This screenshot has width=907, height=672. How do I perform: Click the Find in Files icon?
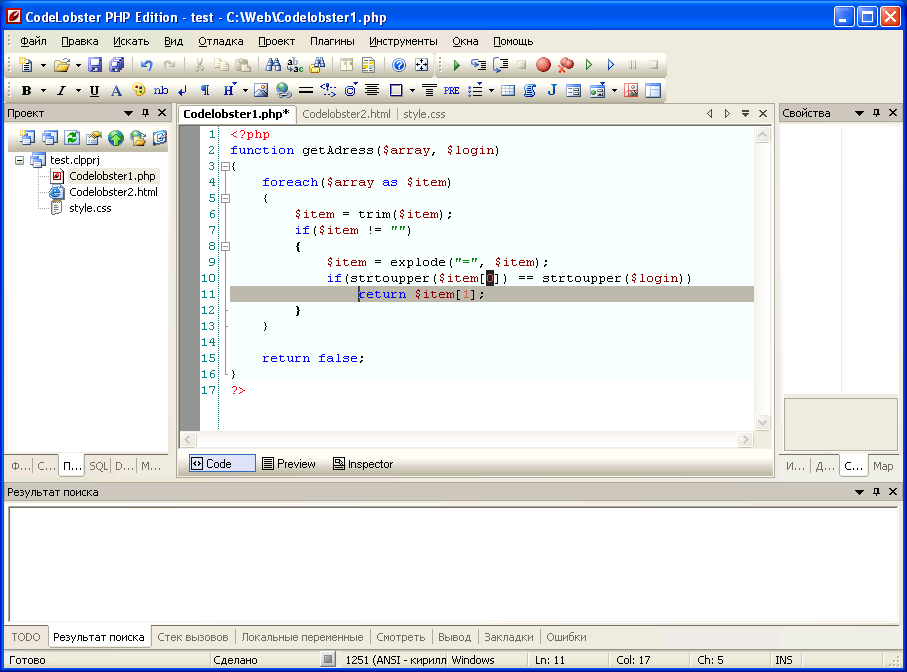pos(317,65)
